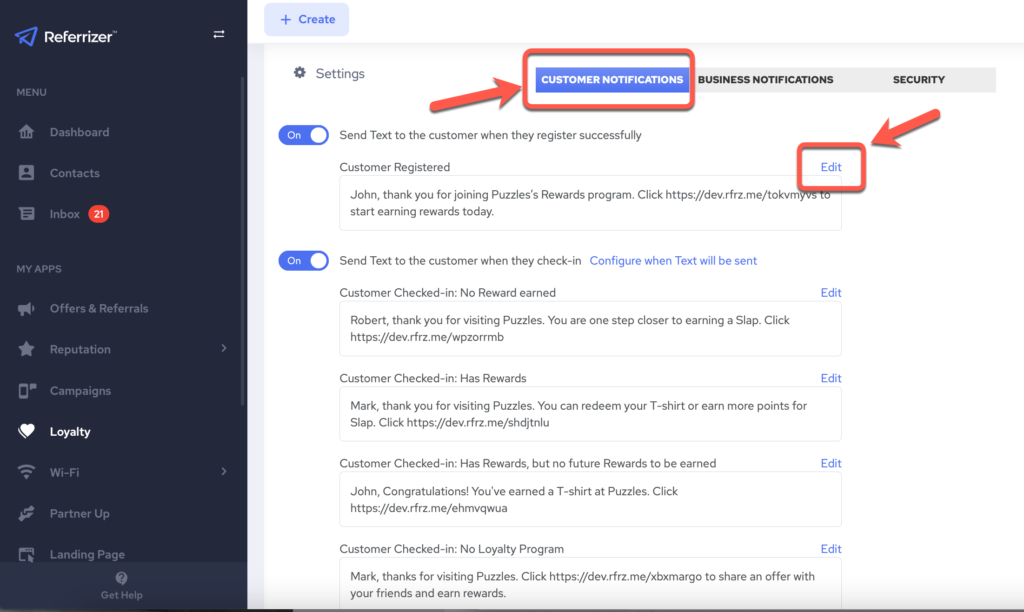1024x612 pixels.
Task: Expand the Wi-Fi submenu arrow
Action: point(224,471)
